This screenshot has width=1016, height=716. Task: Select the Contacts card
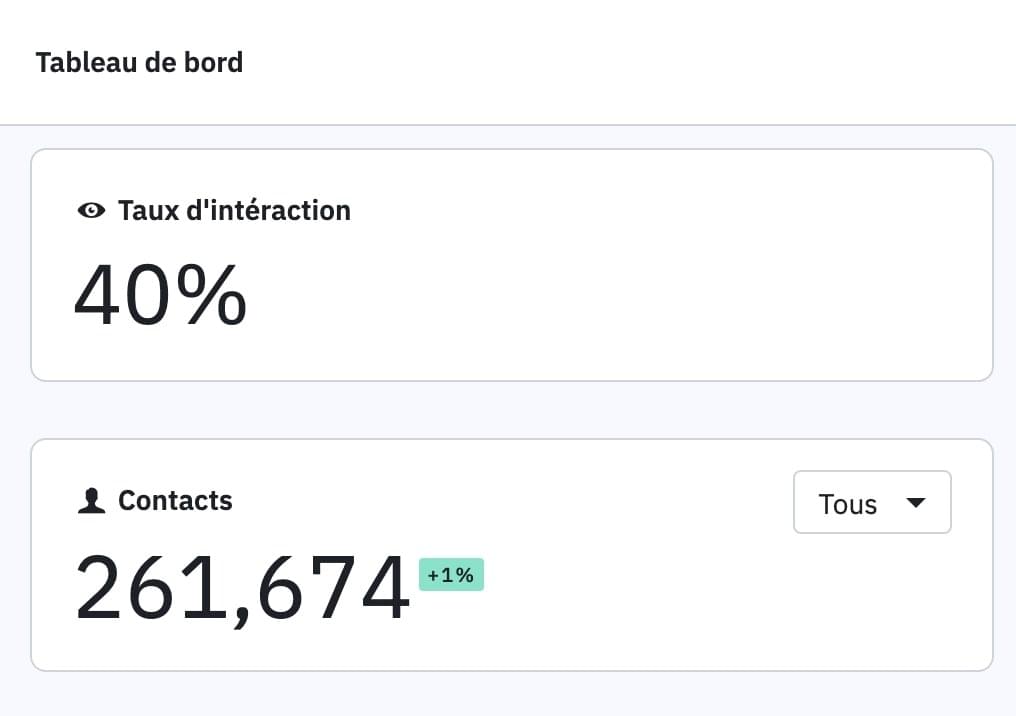[x=512, y=555]
